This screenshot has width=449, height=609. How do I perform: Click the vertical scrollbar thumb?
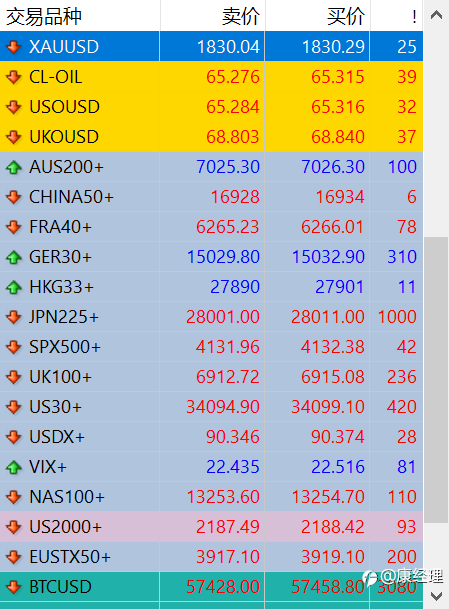(436, 380)
